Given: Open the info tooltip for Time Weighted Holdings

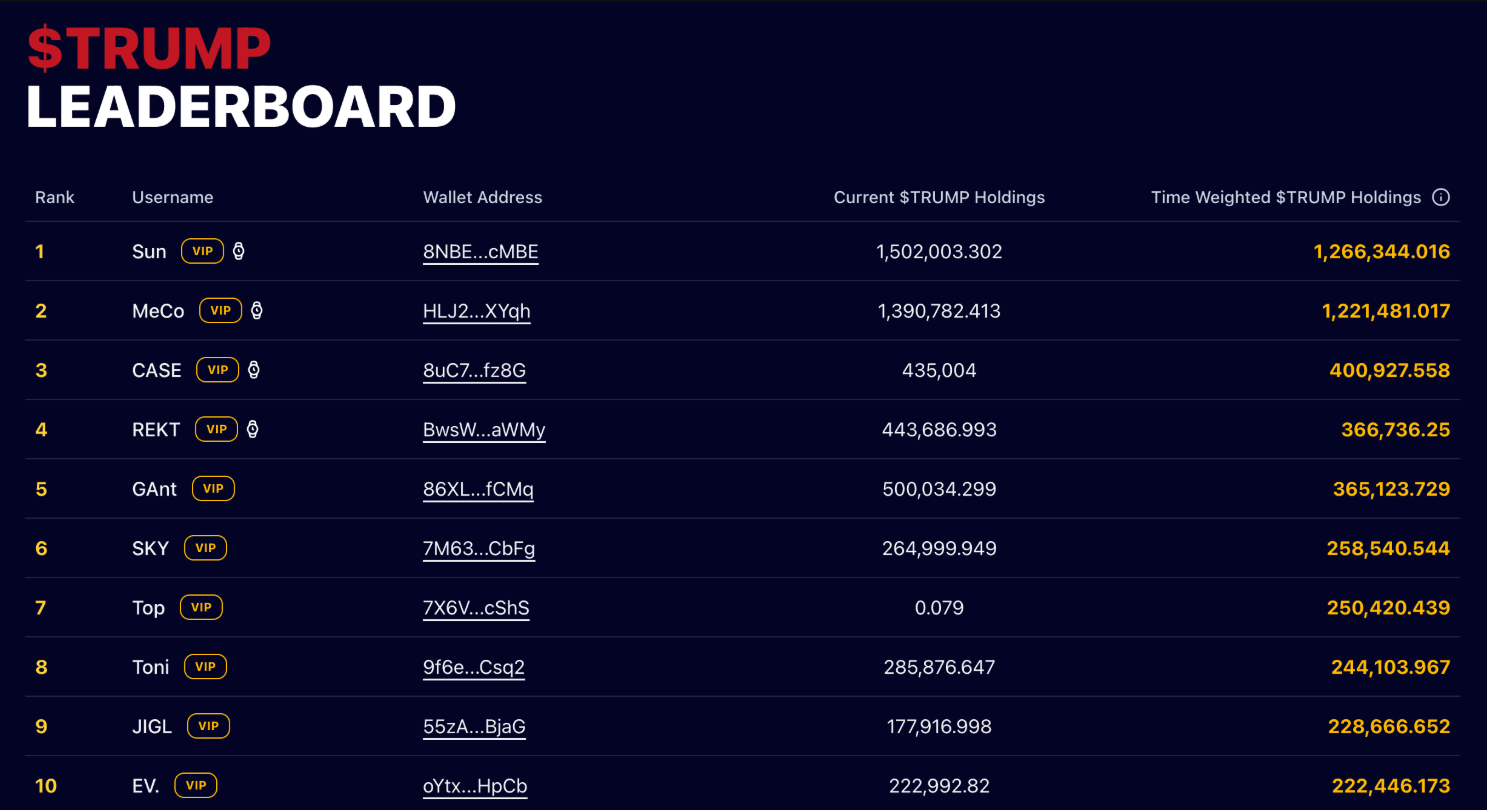Looking at the screenshot, I should click(1440, 197).
